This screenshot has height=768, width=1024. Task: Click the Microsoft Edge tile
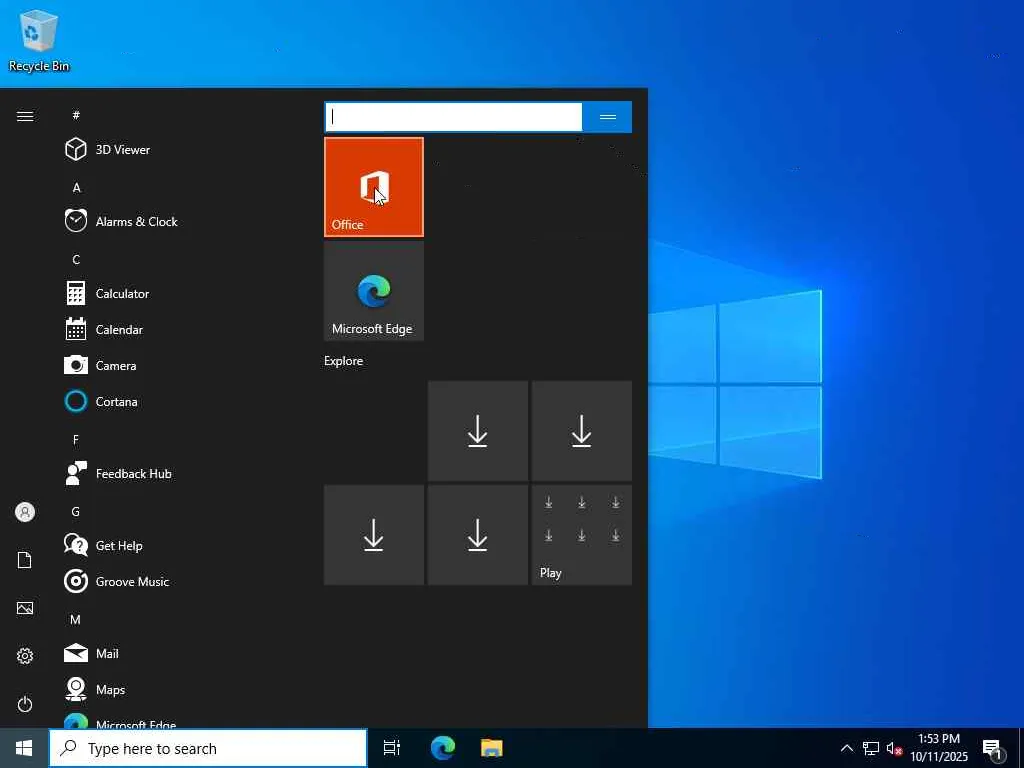[x=374, y=291]
